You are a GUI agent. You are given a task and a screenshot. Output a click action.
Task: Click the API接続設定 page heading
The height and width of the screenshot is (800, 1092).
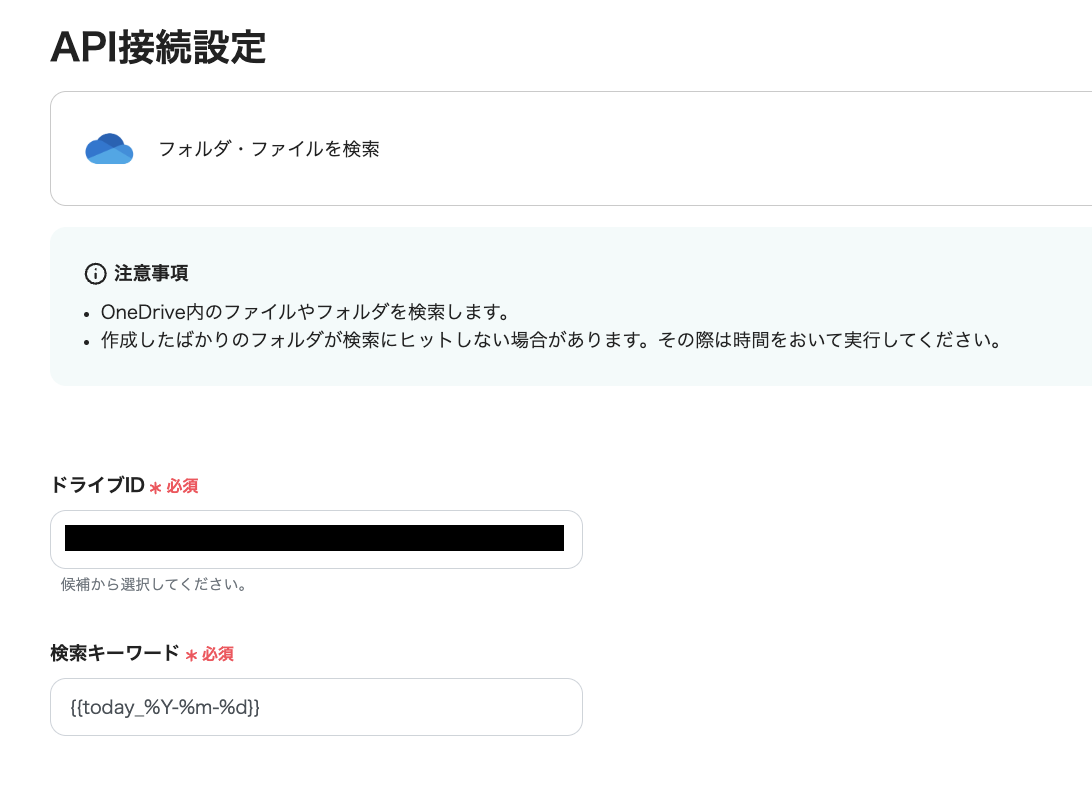pos(158,46)
